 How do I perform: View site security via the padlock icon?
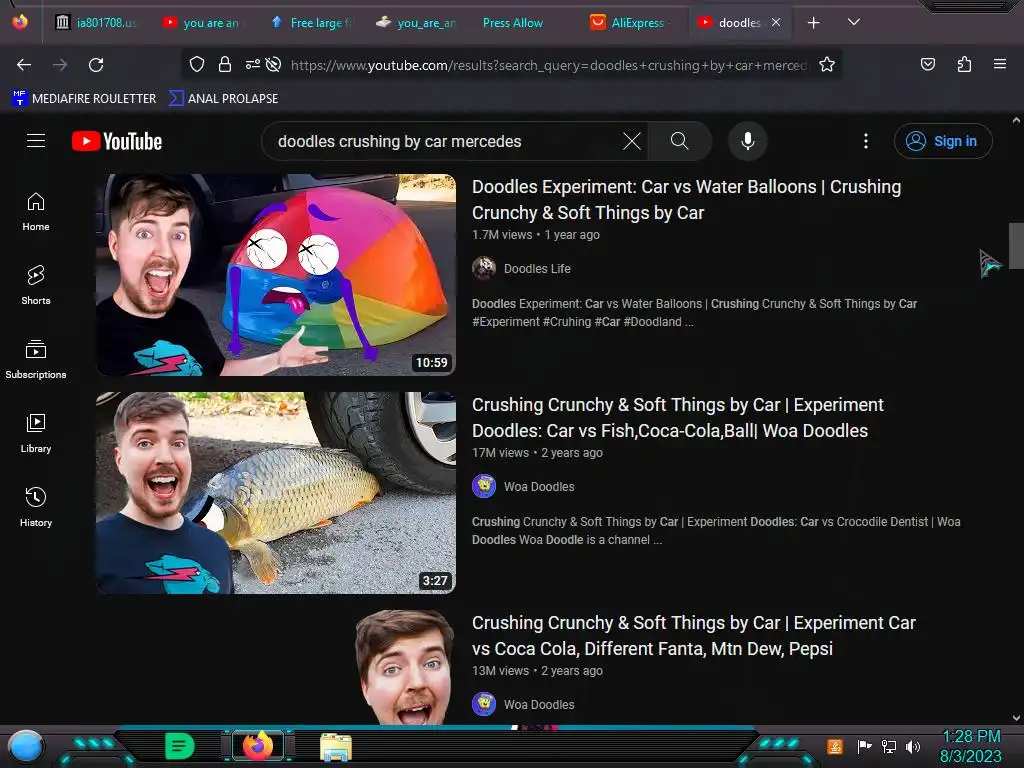[x=225, y=65]
